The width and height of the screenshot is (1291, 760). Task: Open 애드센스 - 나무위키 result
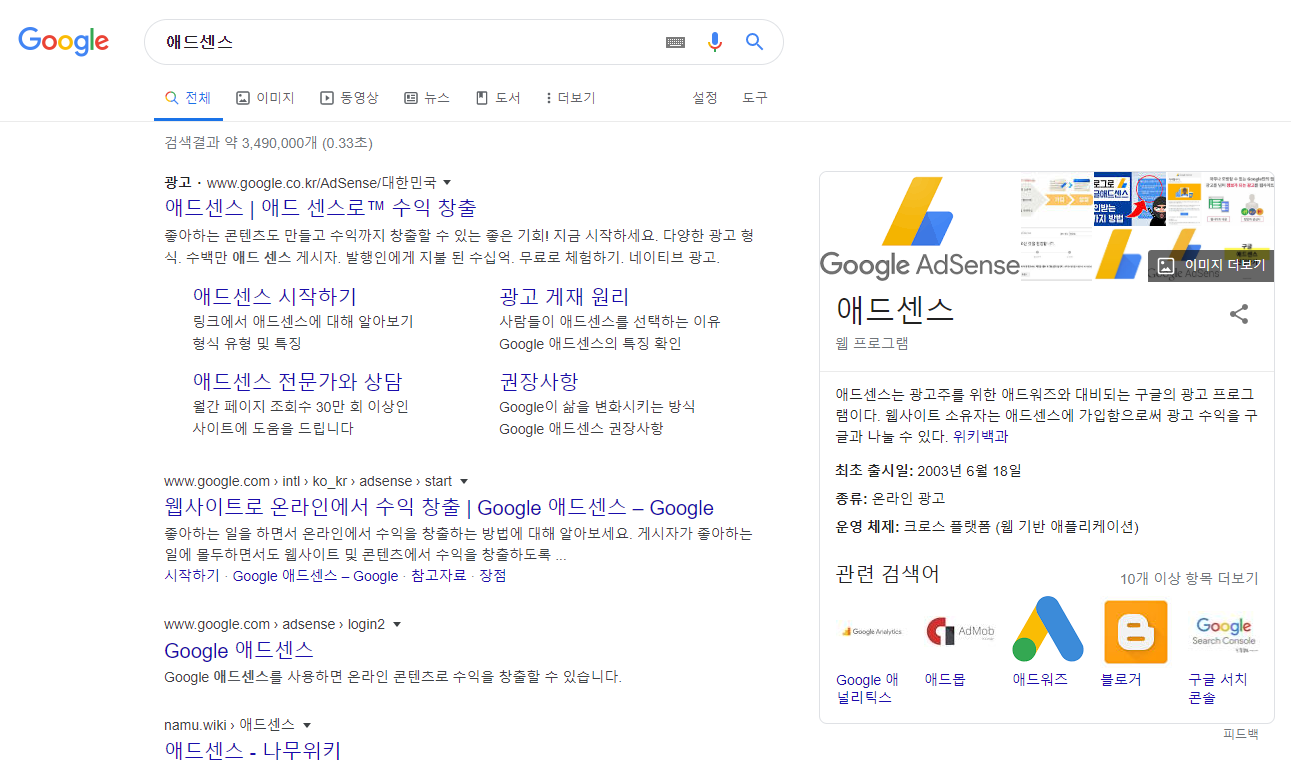click(253, 749)
